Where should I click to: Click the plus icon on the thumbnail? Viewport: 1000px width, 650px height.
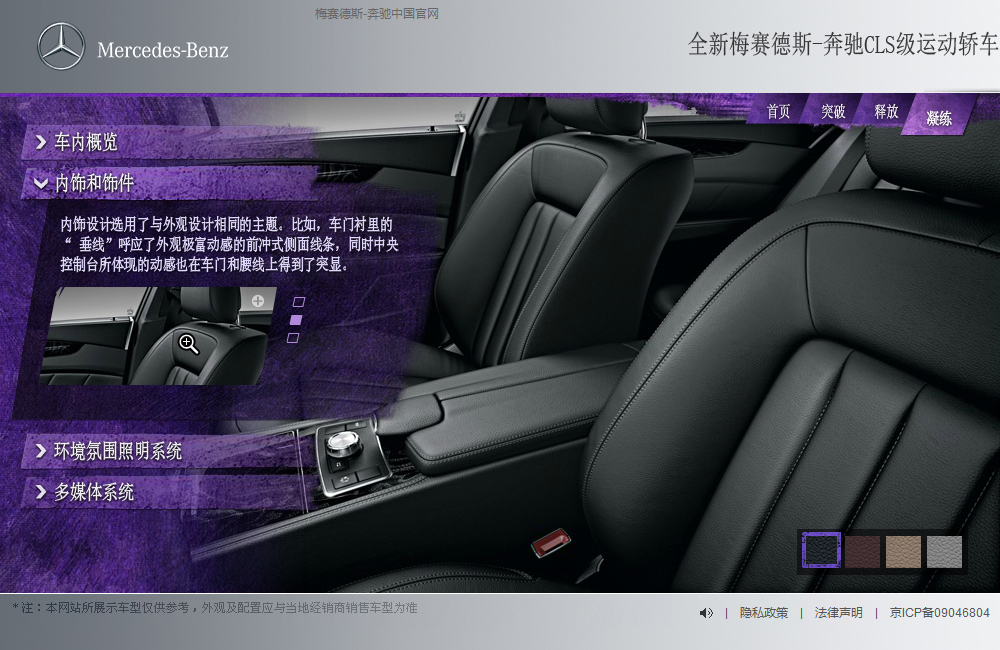pos(258,300)
